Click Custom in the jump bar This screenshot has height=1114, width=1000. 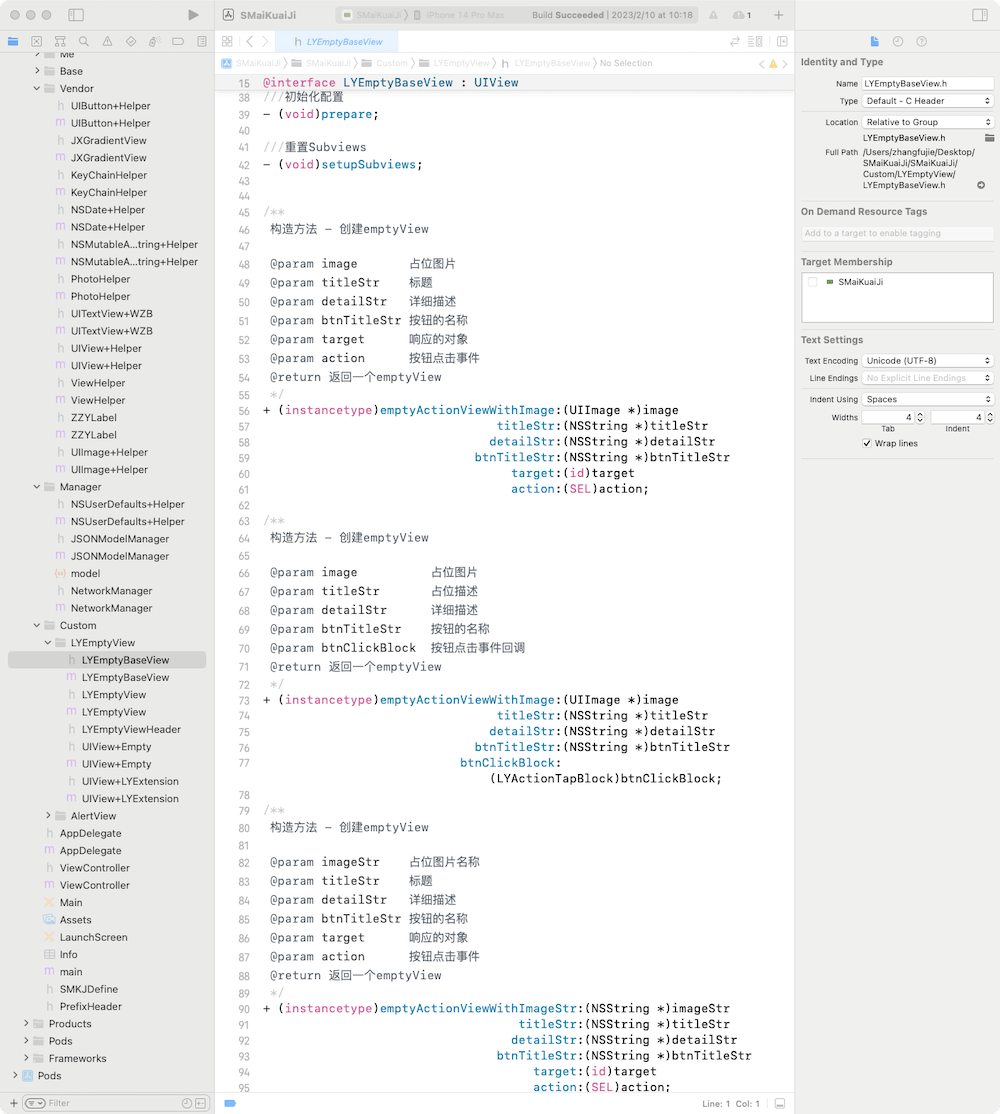tap(391, 63)
